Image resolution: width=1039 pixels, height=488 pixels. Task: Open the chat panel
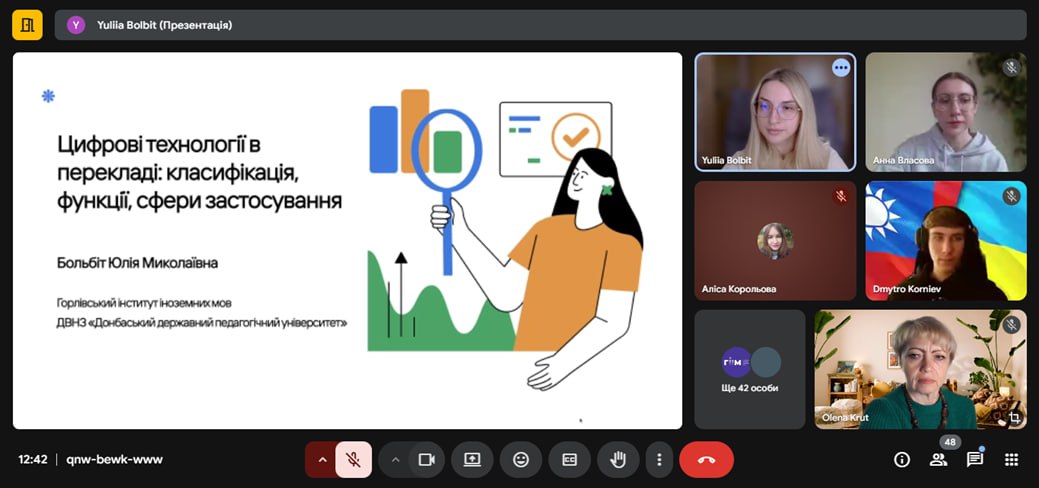pos(974,459)
